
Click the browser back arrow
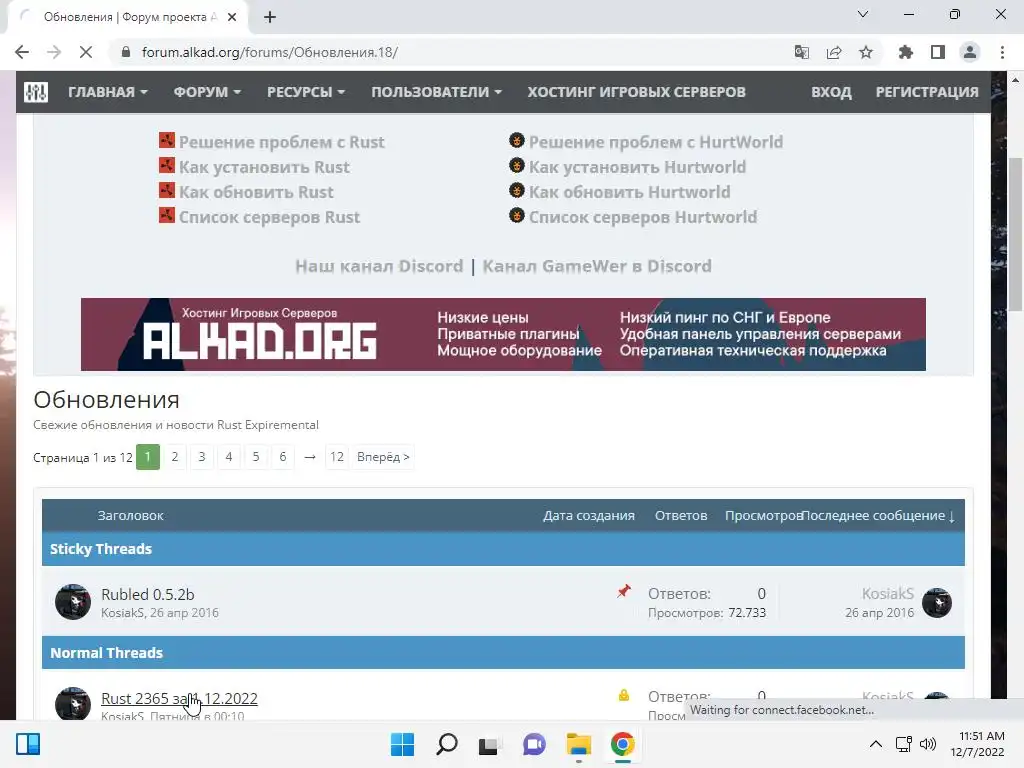(22, 52)
